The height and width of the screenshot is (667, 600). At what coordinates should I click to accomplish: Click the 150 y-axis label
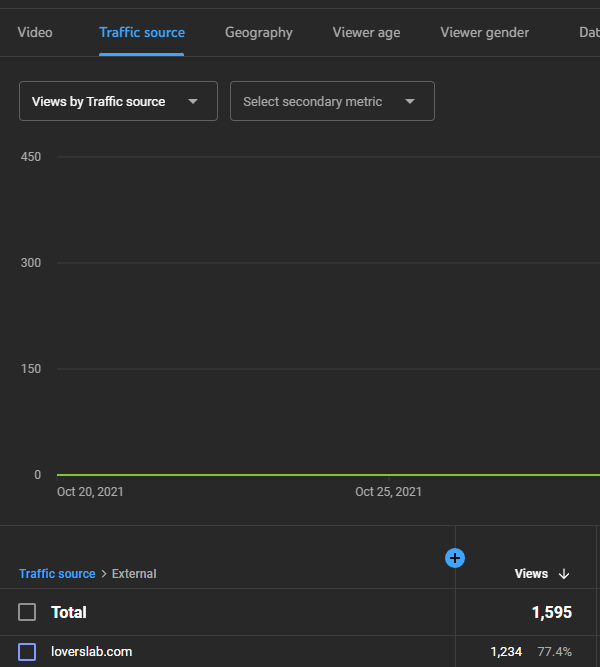pyautogui.click(x=31, y=369)
